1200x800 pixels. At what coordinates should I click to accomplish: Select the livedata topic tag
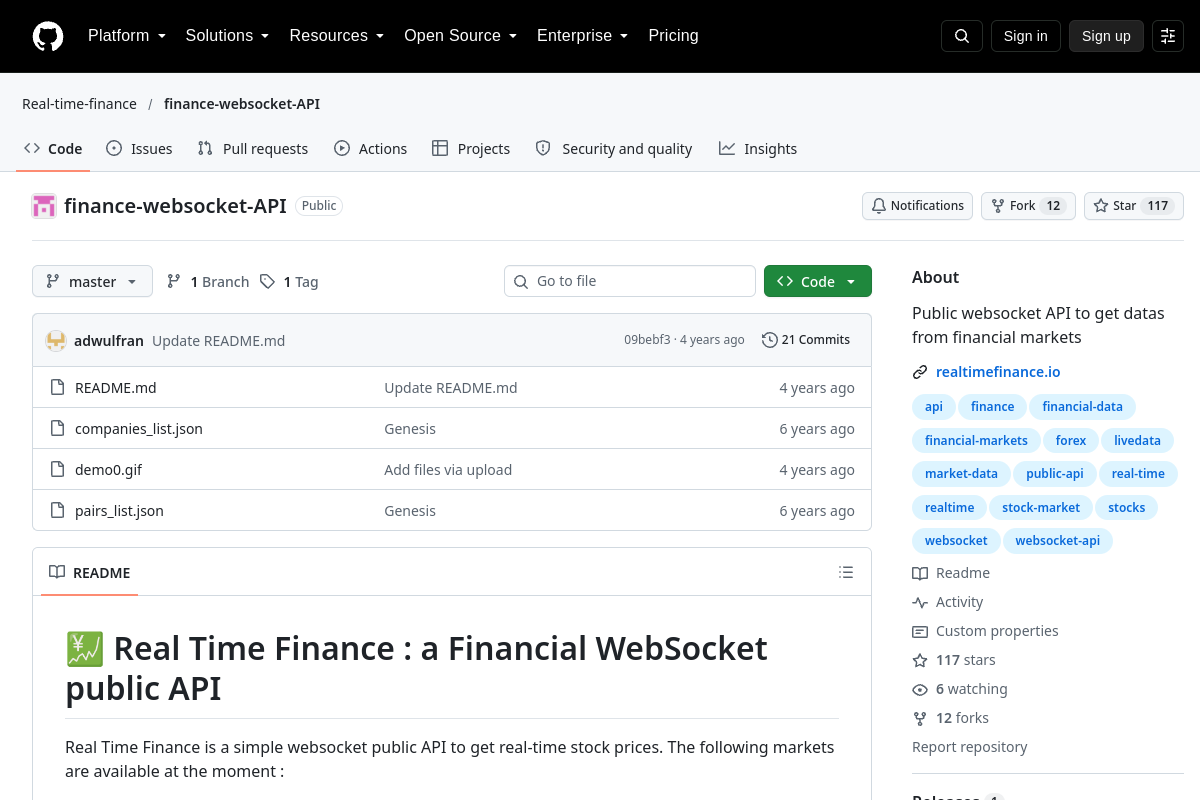1138,441
